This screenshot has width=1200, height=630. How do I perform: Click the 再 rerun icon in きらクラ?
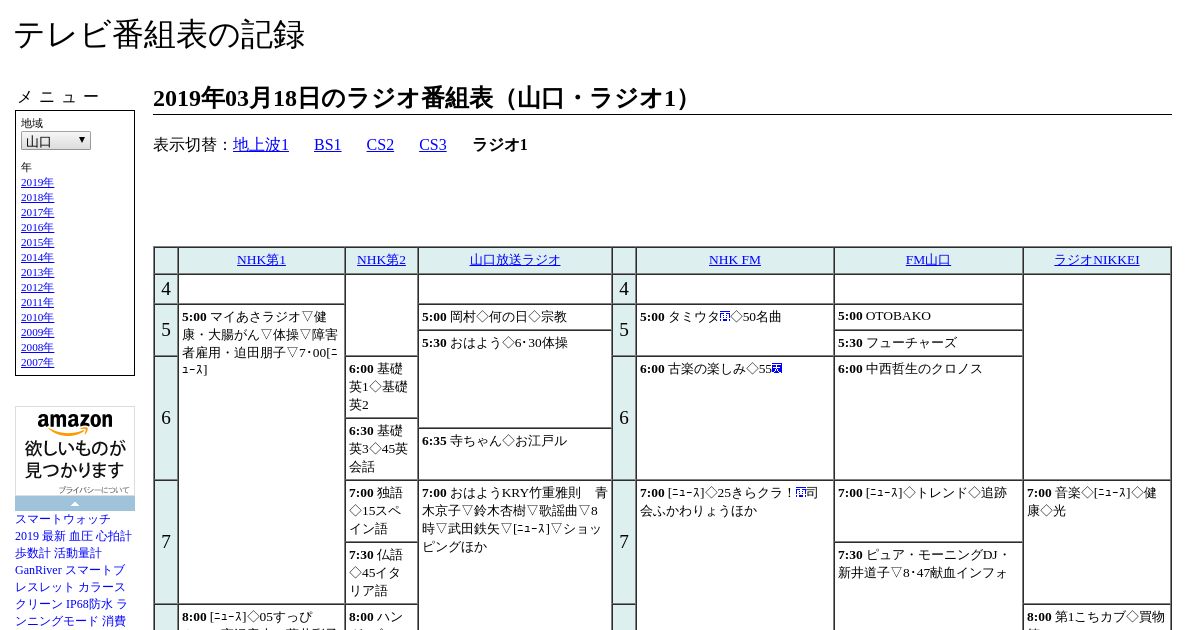click(x=801, y=493)
